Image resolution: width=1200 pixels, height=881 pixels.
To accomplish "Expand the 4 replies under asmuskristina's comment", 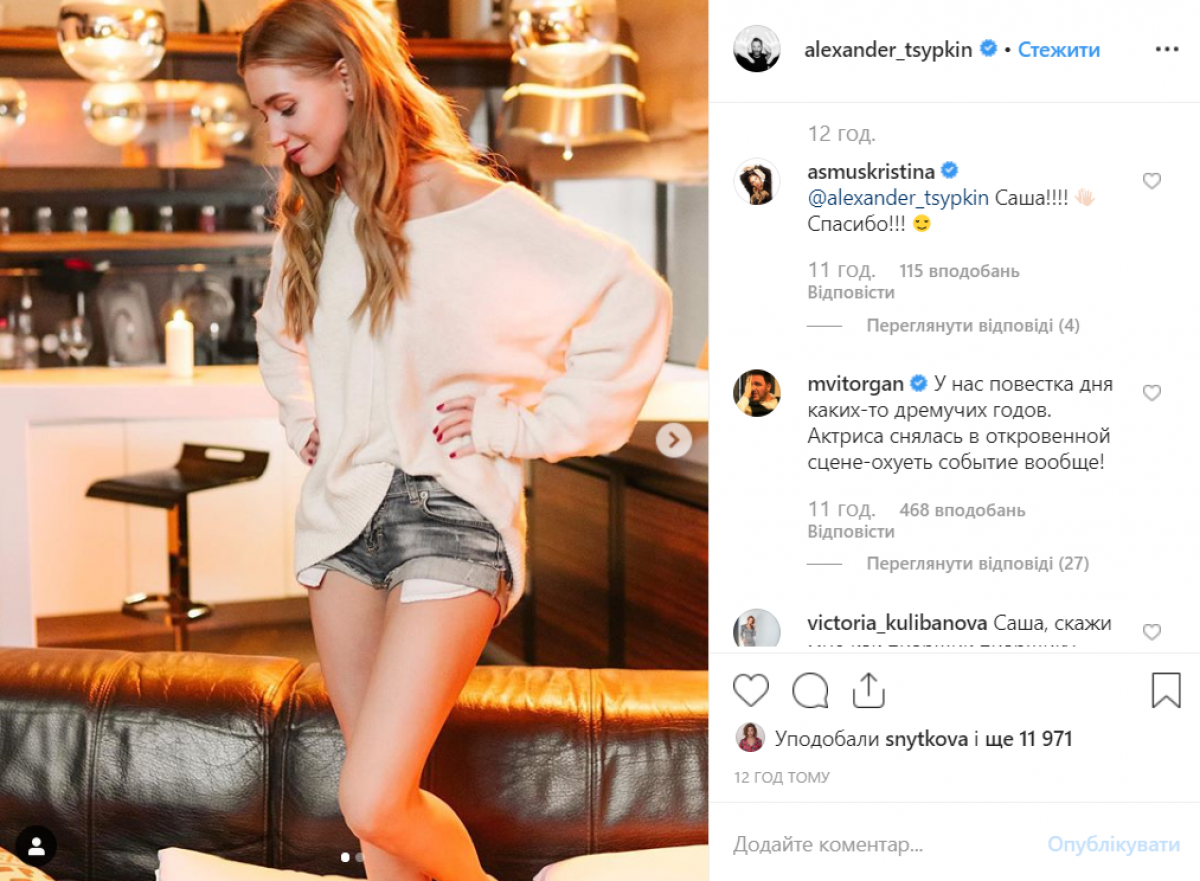I will 973,325.
